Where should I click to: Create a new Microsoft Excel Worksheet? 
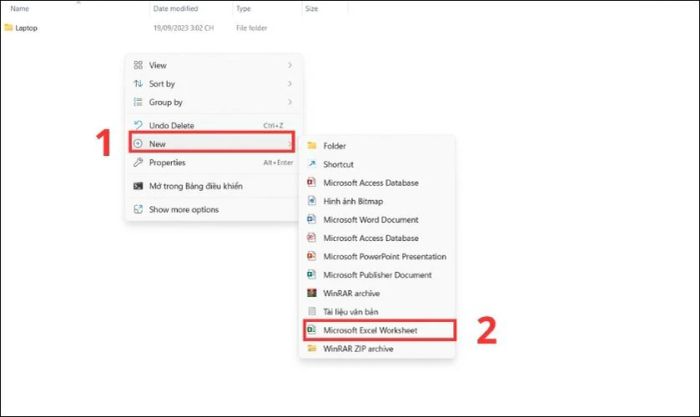[x=379, y=330]
